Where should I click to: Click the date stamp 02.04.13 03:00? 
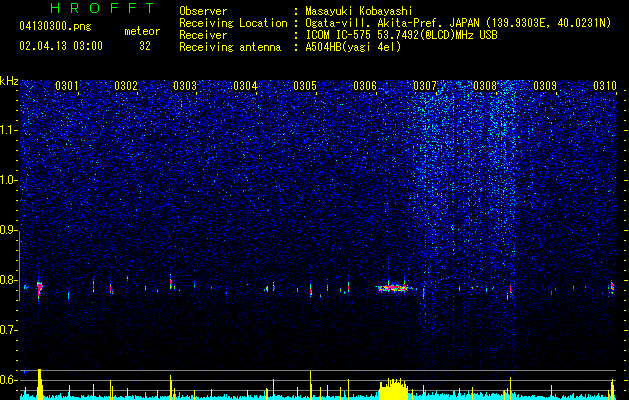click(x=61, y=46)
